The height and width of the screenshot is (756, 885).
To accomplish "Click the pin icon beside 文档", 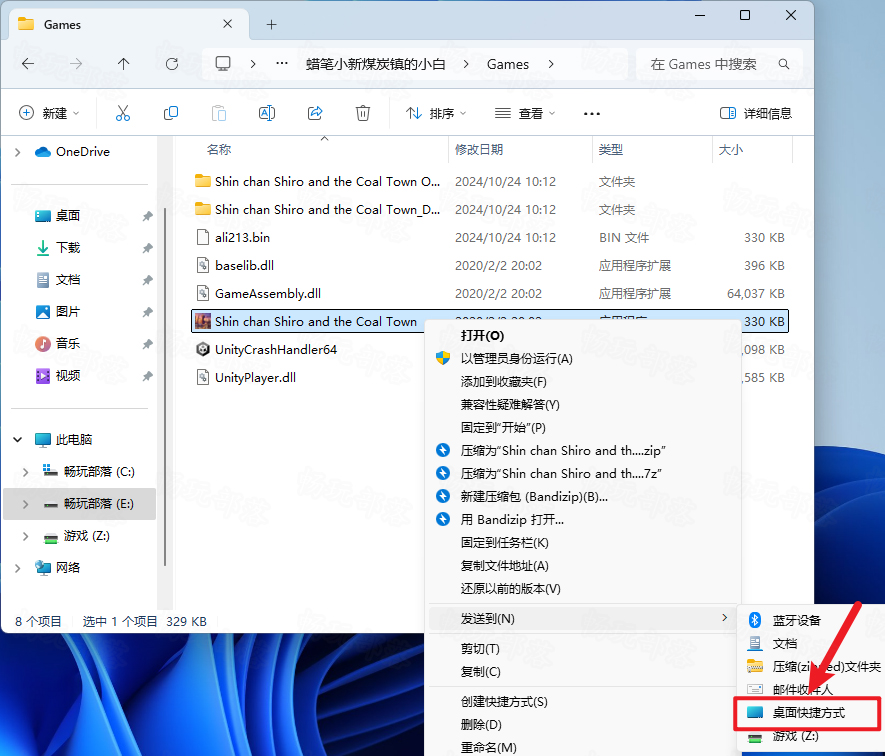I will (147, 280).
